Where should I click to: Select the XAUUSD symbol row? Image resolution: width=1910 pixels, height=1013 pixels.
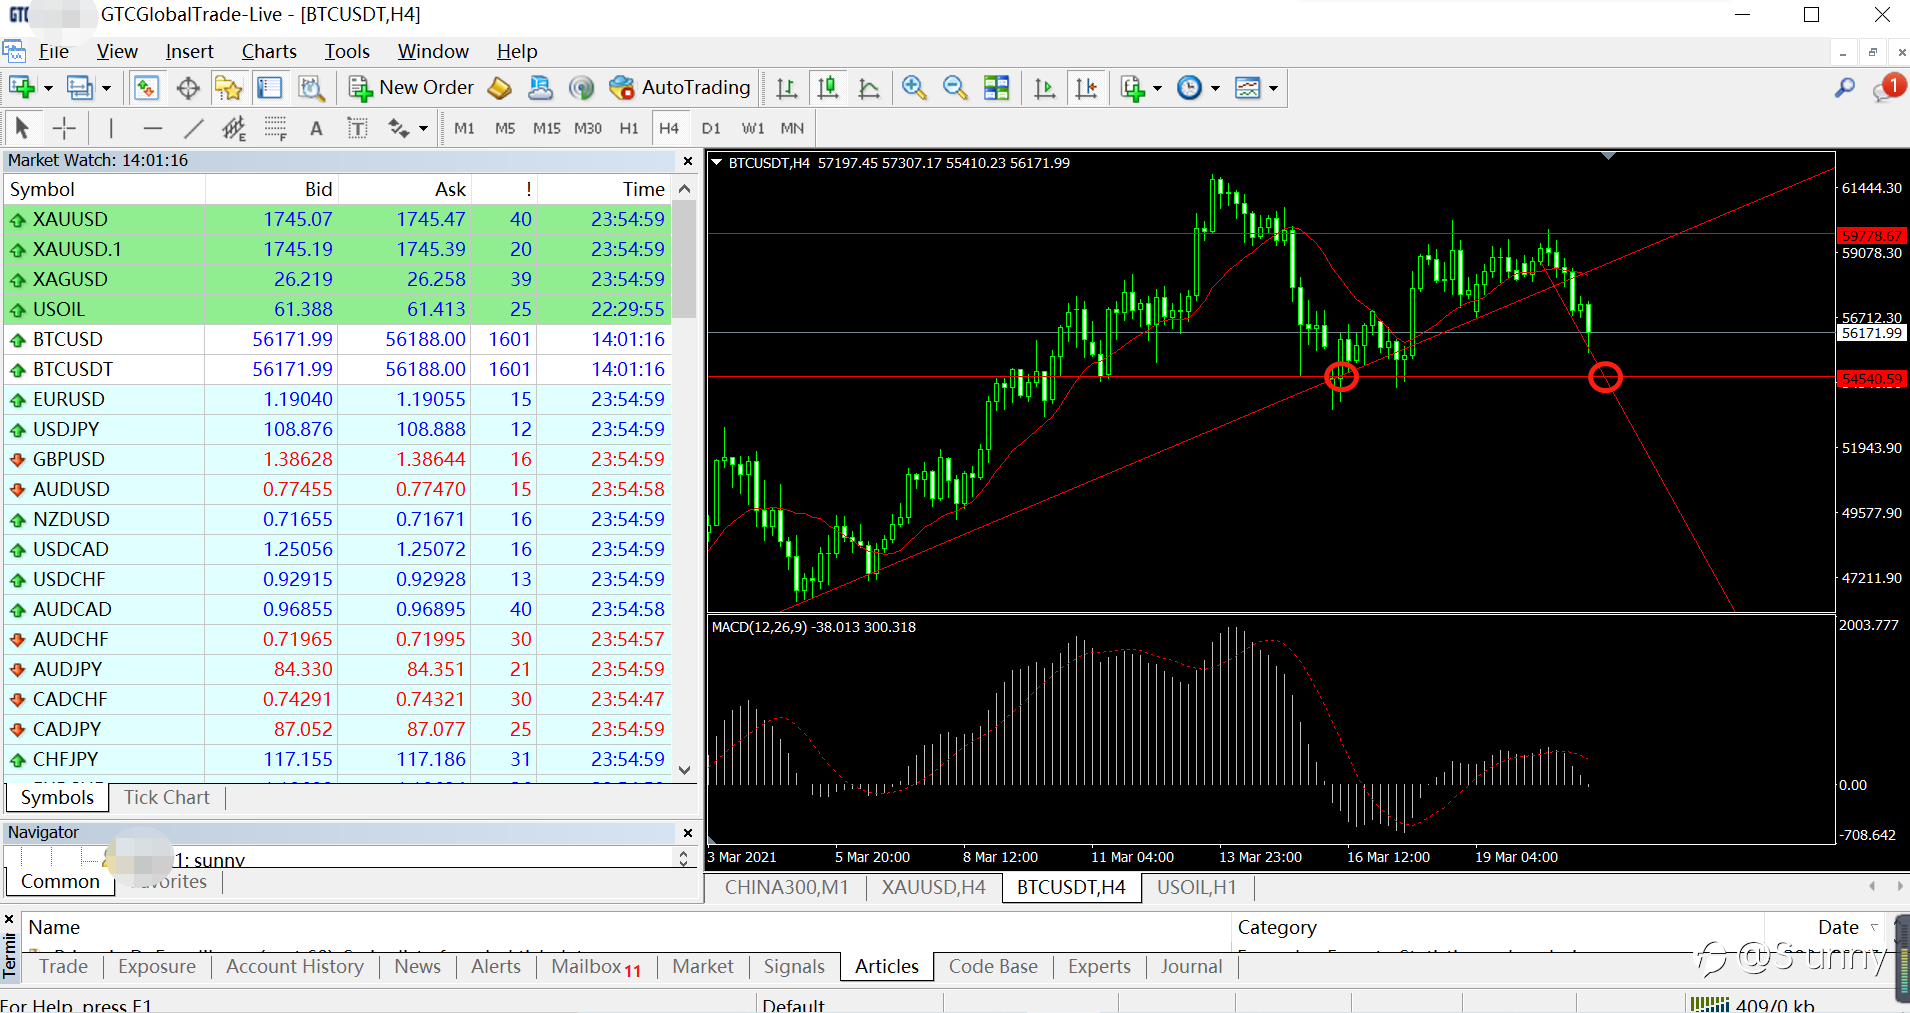tap(337, 219)
